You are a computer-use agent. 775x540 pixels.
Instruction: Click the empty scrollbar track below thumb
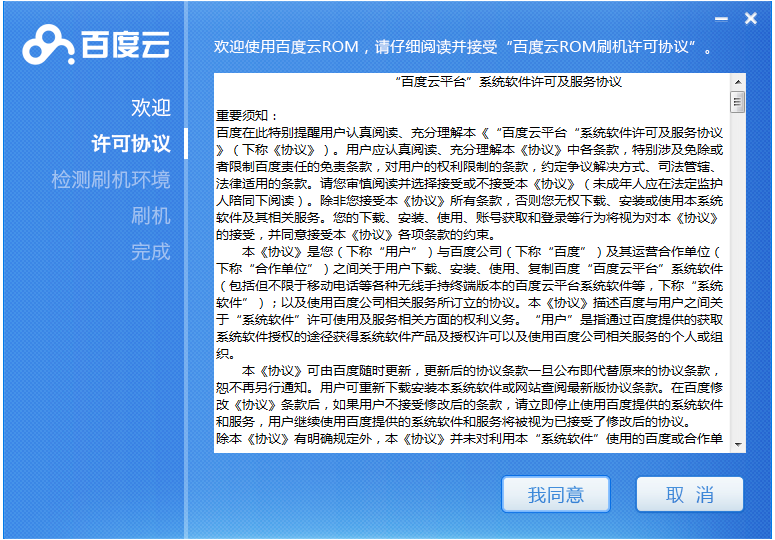coord(738,275)
